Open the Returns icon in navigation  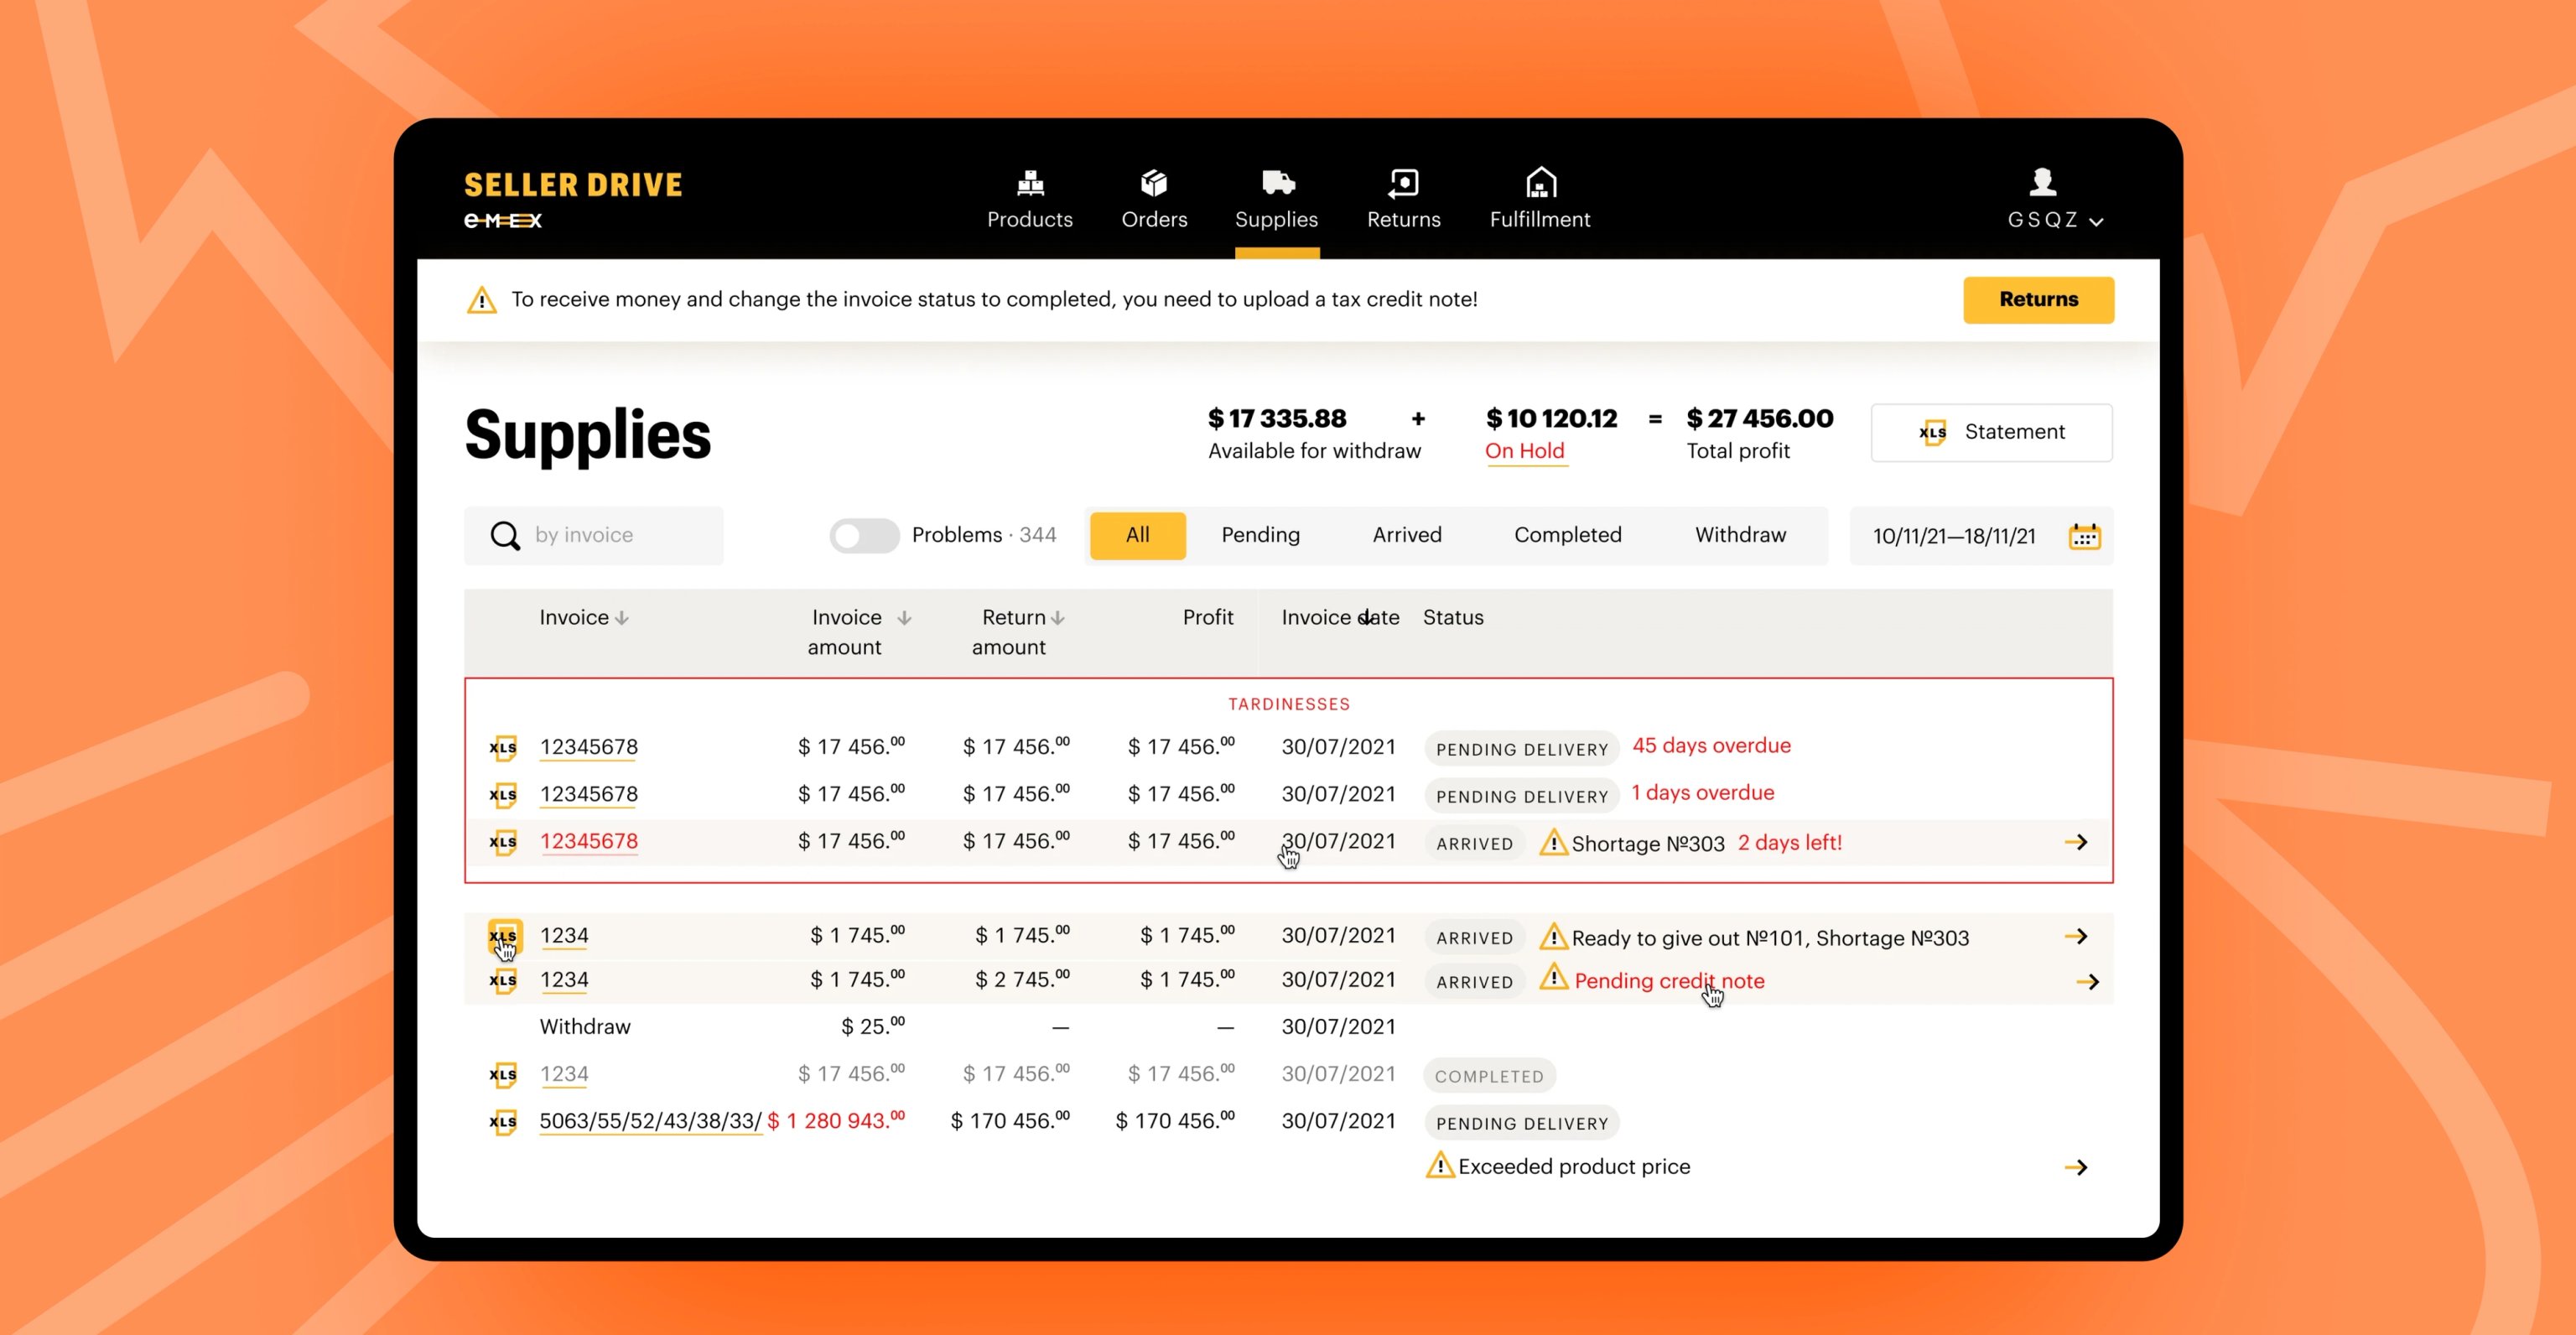[1403, 182]
